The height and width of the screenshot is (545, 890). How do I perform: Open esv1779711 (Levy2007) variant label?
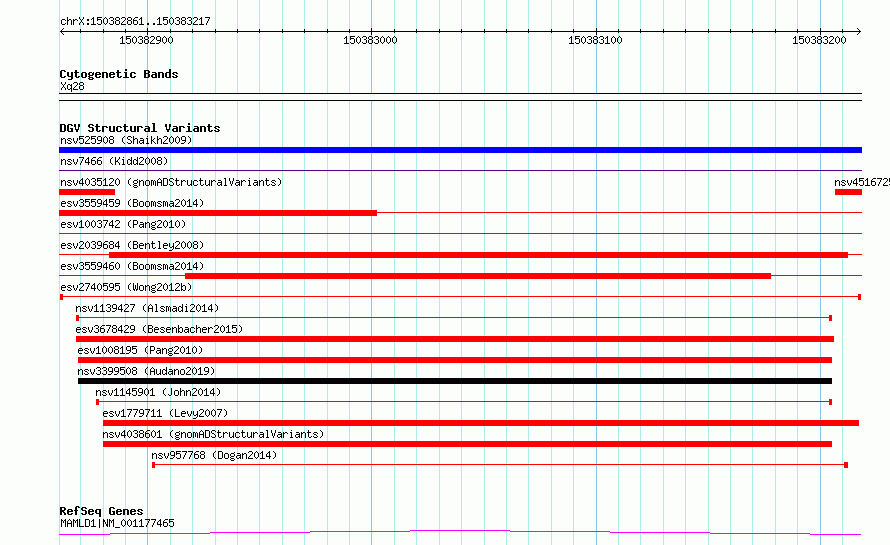click(165, 413)
